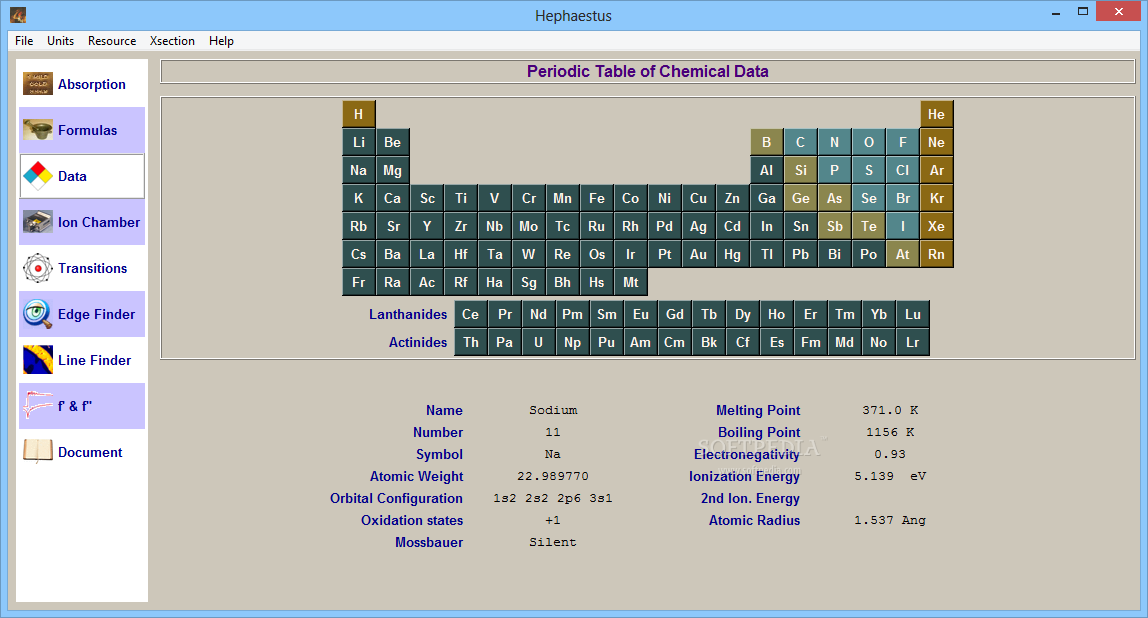
Task: Select the Data diamond icon
Action: tap(37, 176)
